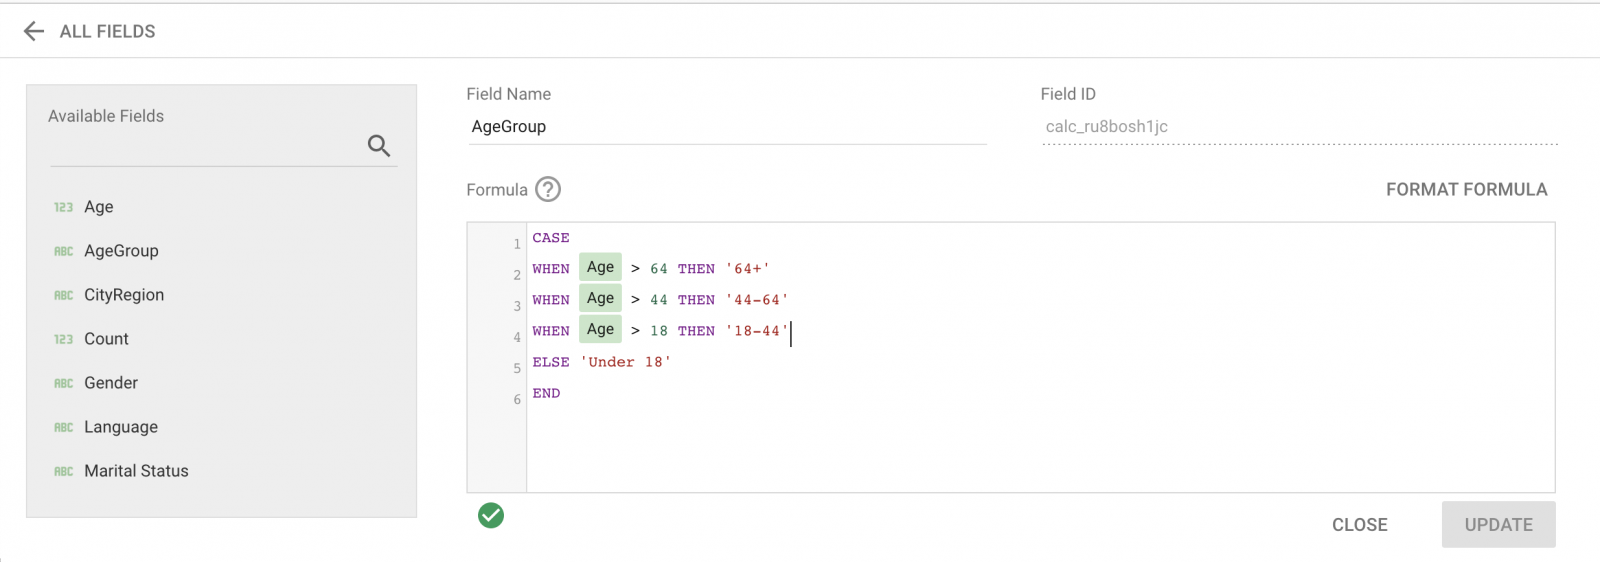Screen dimensions: 1600x562
Task: Click the Age chip on formula line 2
Action: tap(600, 267)
